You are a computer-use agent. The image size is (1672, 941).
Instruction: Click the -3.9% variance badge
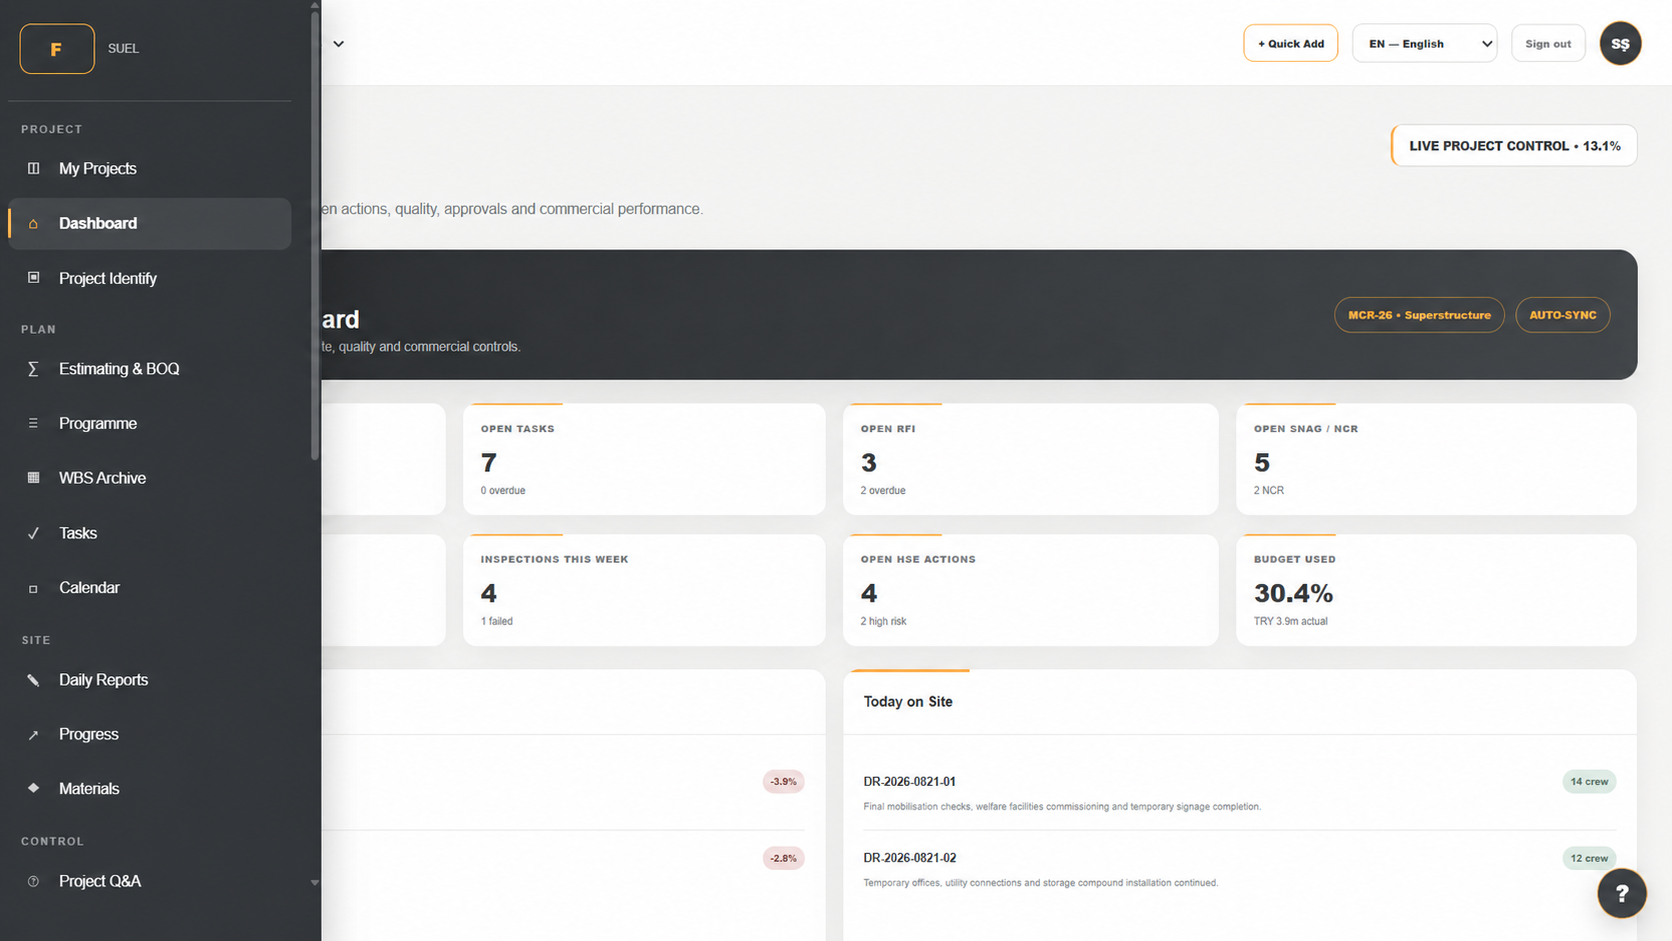pyautogui.click(x=783, y=782)
